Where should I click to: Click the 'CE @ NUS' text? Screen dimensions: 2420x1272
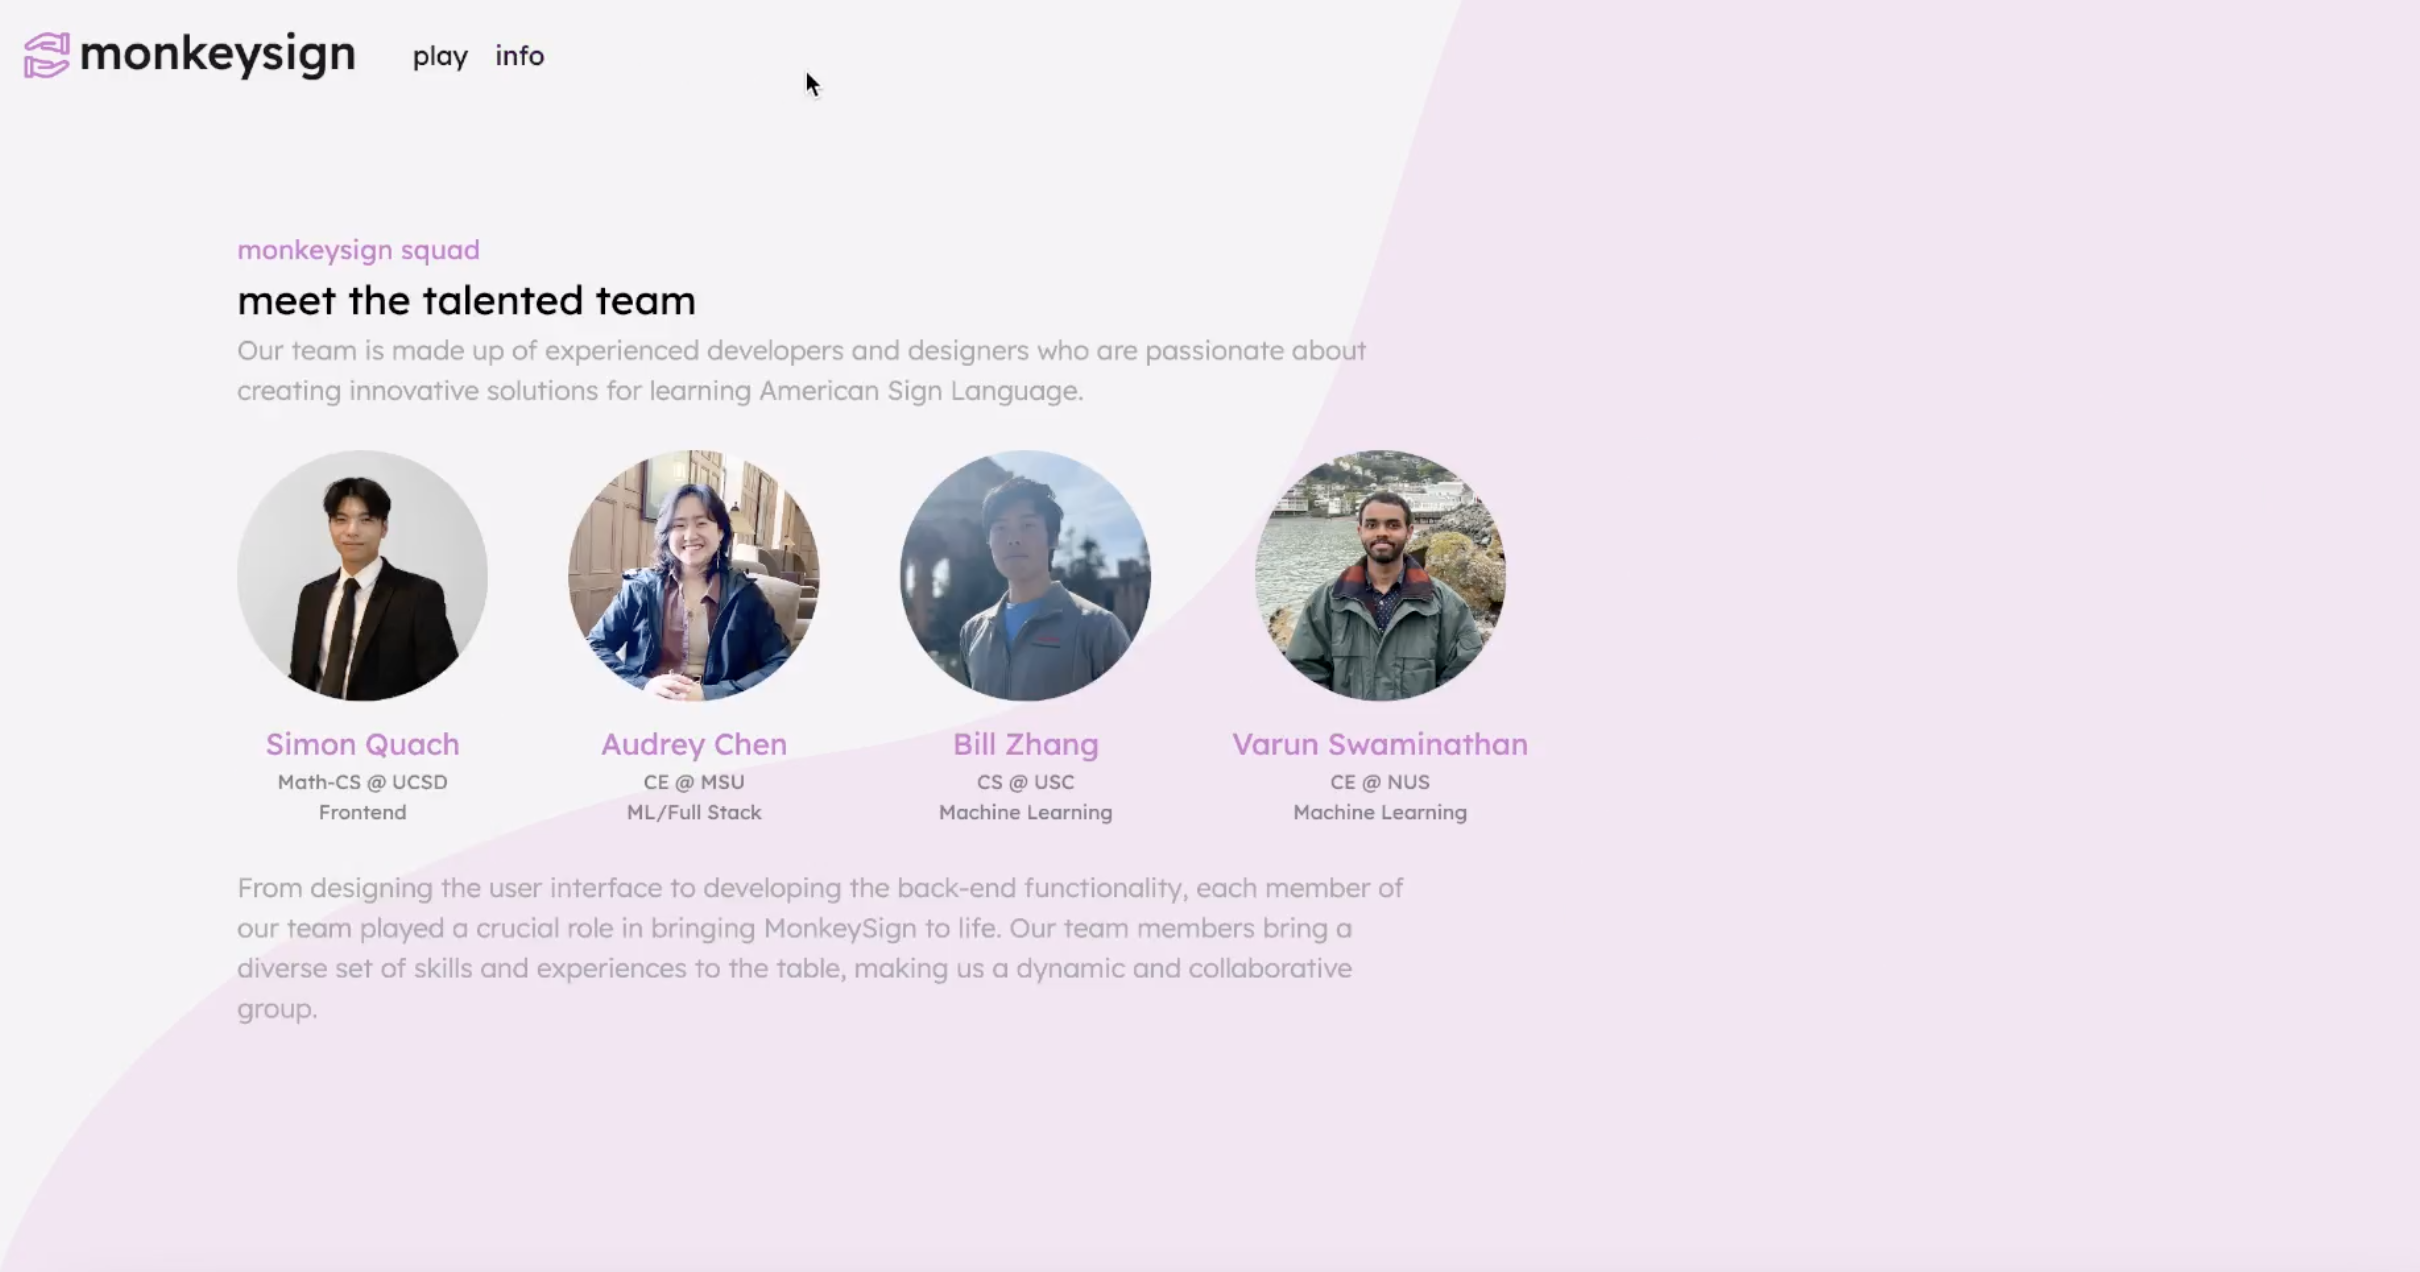click(x=1380, y=782)
